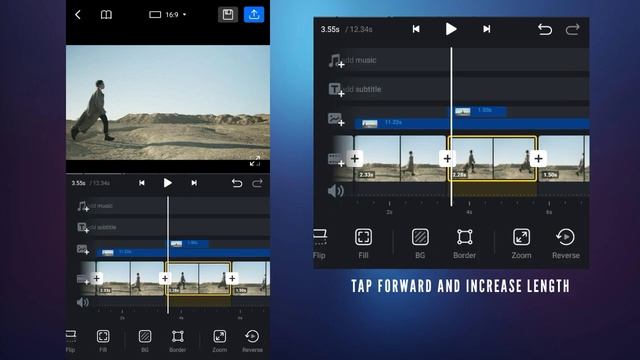This screenshot has width=640, height=360.
Task: Play video in the enlarged panel
Action: [451, 29]
